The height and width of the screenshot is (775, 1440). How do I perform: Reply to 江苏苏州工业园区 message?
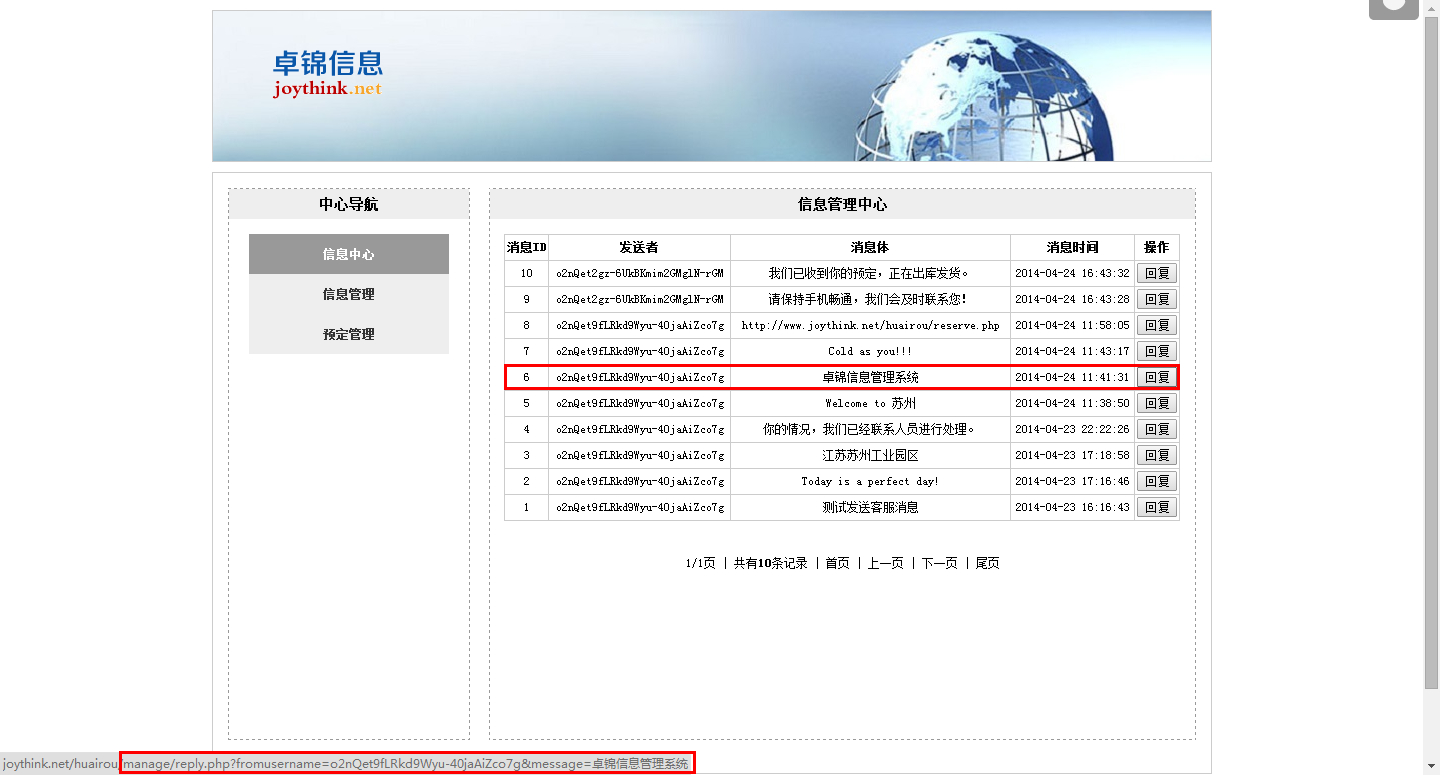(x=1157, y=455)
